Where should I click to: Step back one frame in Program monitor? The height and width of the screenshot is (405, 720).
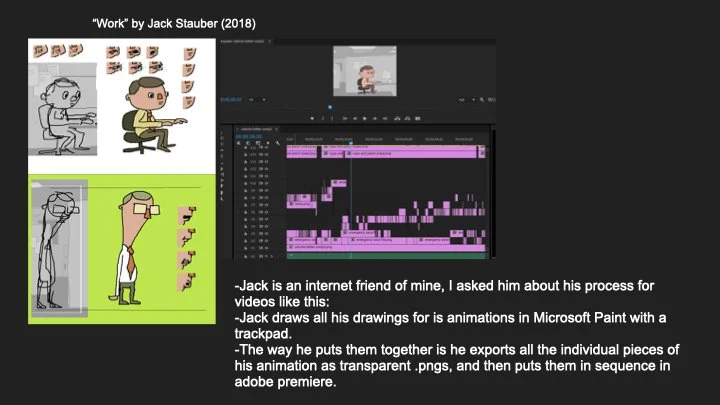tap(355, 118)
